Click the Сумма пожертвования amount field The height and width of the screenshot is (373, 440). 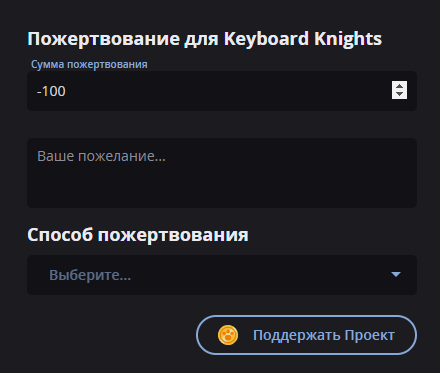222,91
